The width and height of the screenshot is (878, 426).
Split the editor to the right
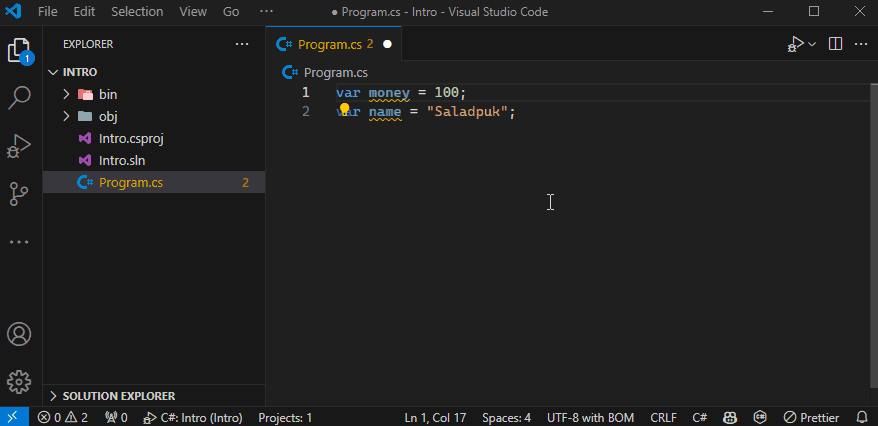[x=835, y=44]
